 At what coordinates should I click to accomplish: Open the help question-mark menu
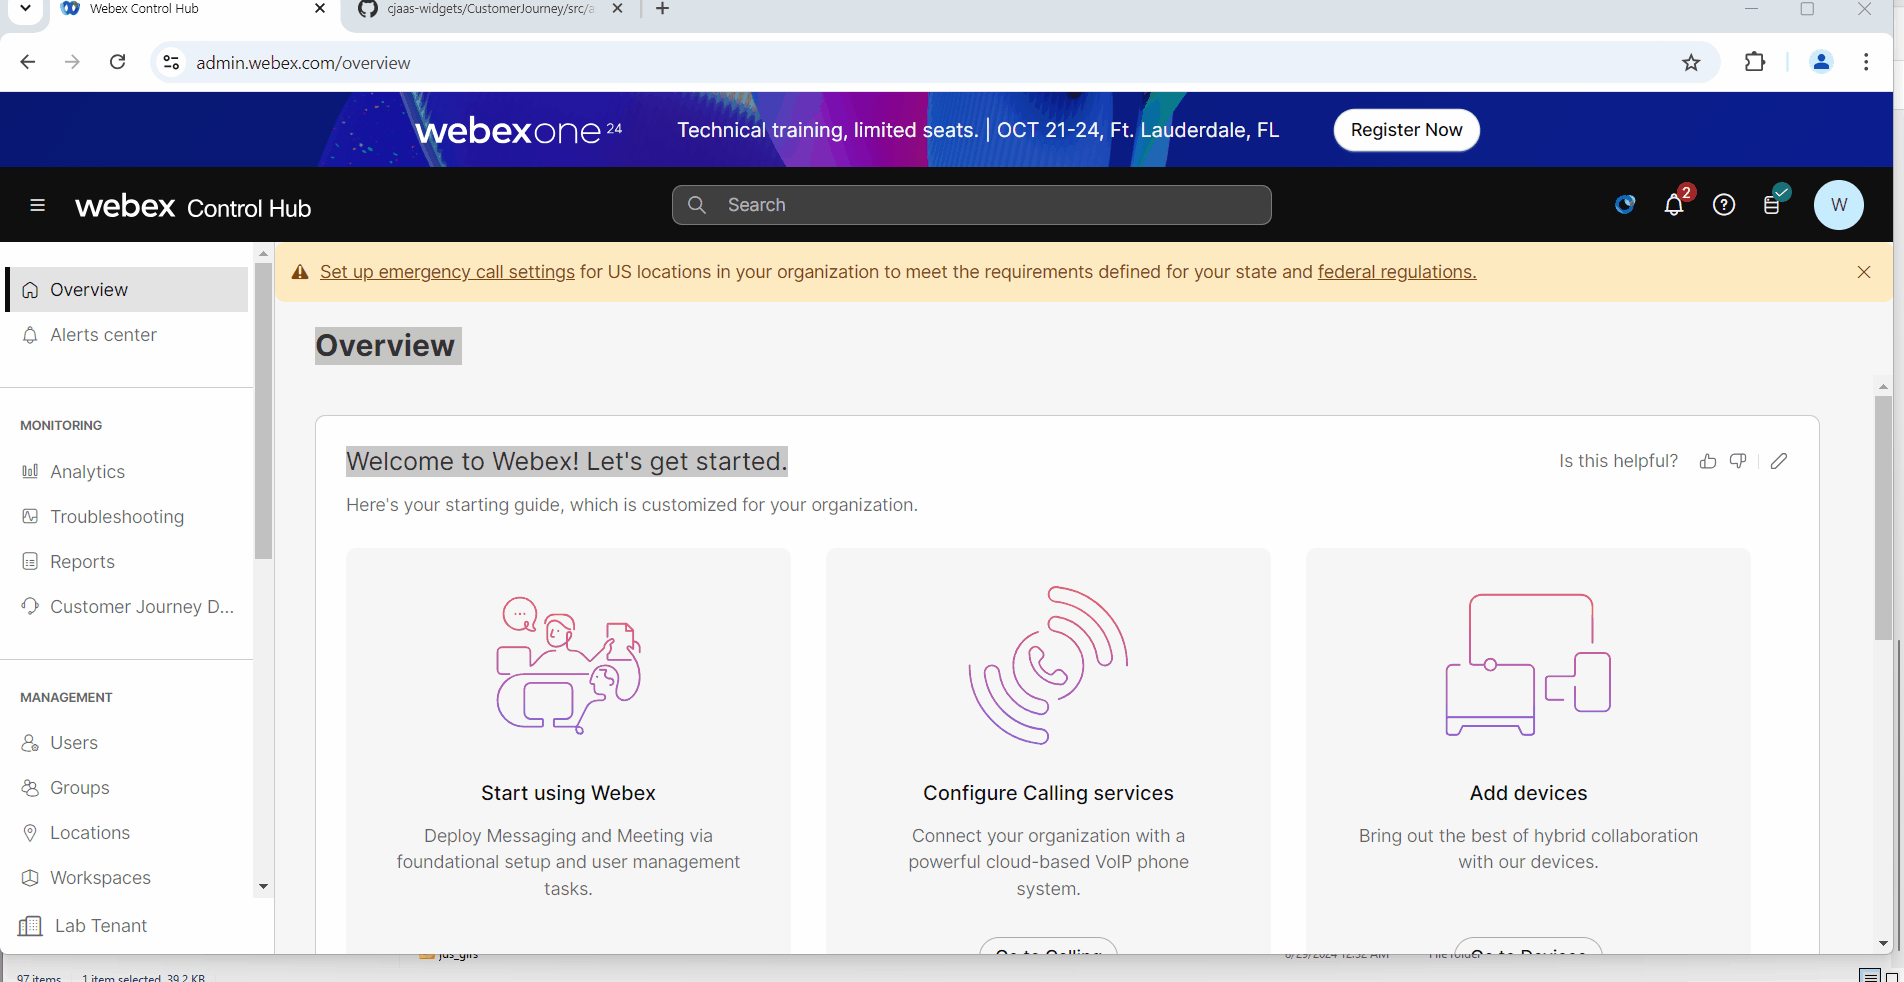pyautogui.click(x=1724, y=205)
